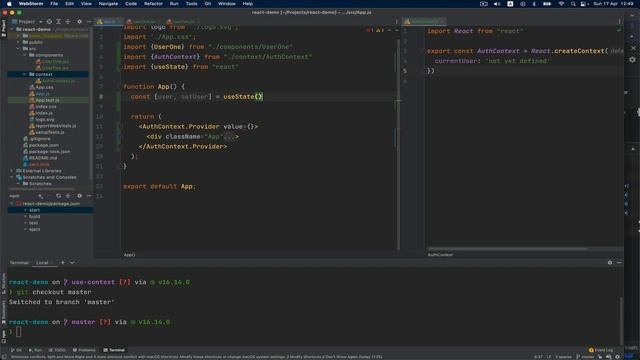The height and width of the screenshot is (360, 640).
Task: Open more-options menu in right editor pane
Action: (x=619, y=22)
